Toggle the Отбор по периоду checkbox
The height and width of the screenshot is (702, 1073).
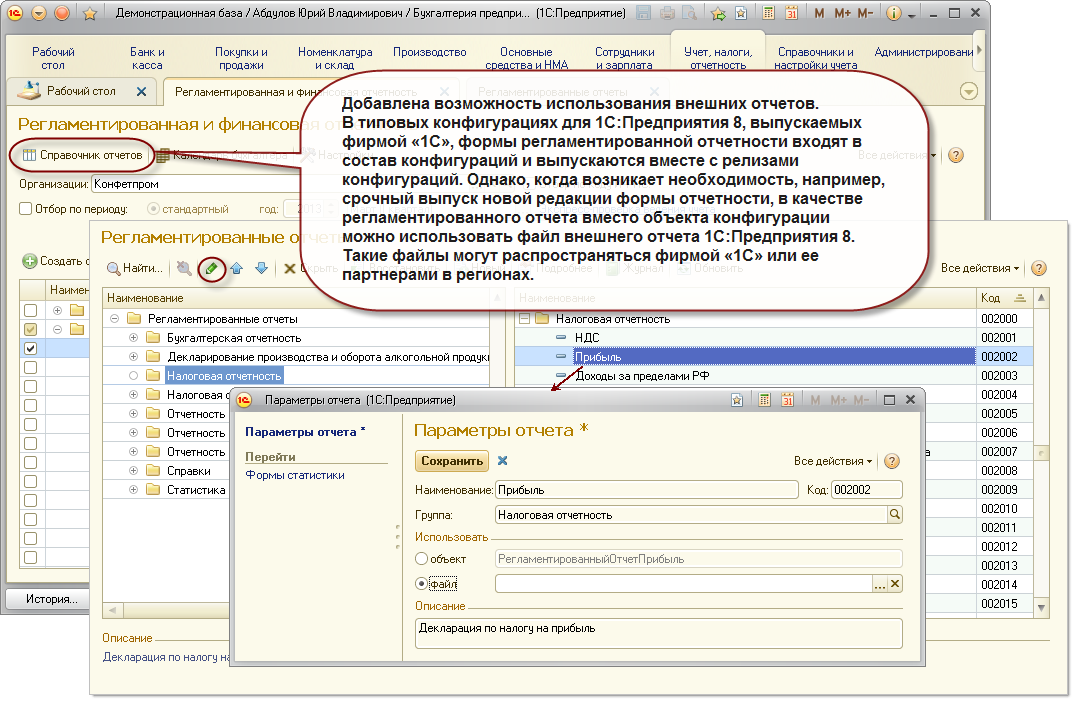(25, 209)
